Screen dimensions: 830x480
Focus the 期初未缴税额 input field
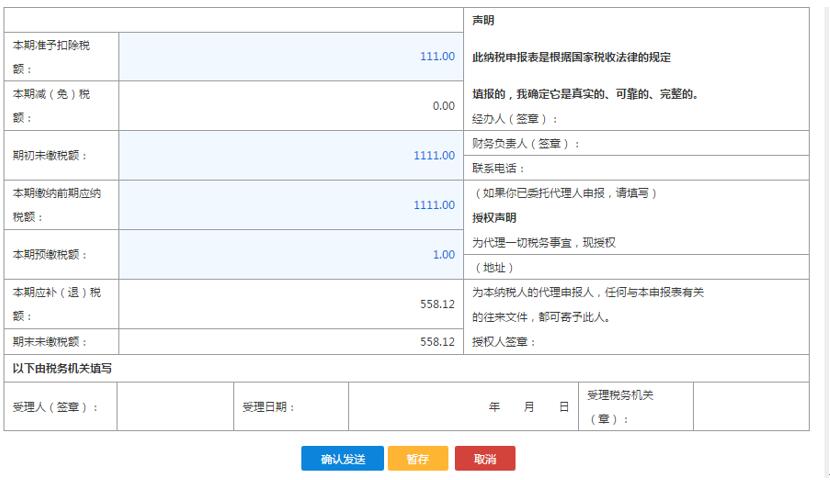(290, 155)
